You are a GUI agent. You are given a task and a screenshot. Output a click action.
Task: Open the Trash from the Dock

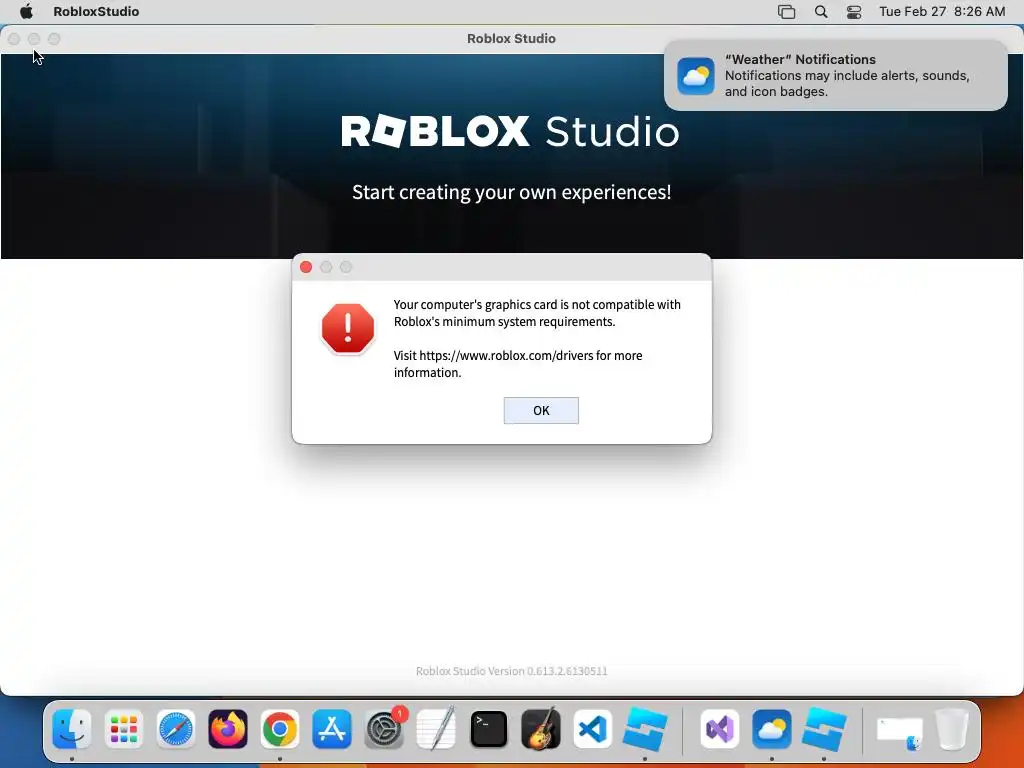coord(952,729)
